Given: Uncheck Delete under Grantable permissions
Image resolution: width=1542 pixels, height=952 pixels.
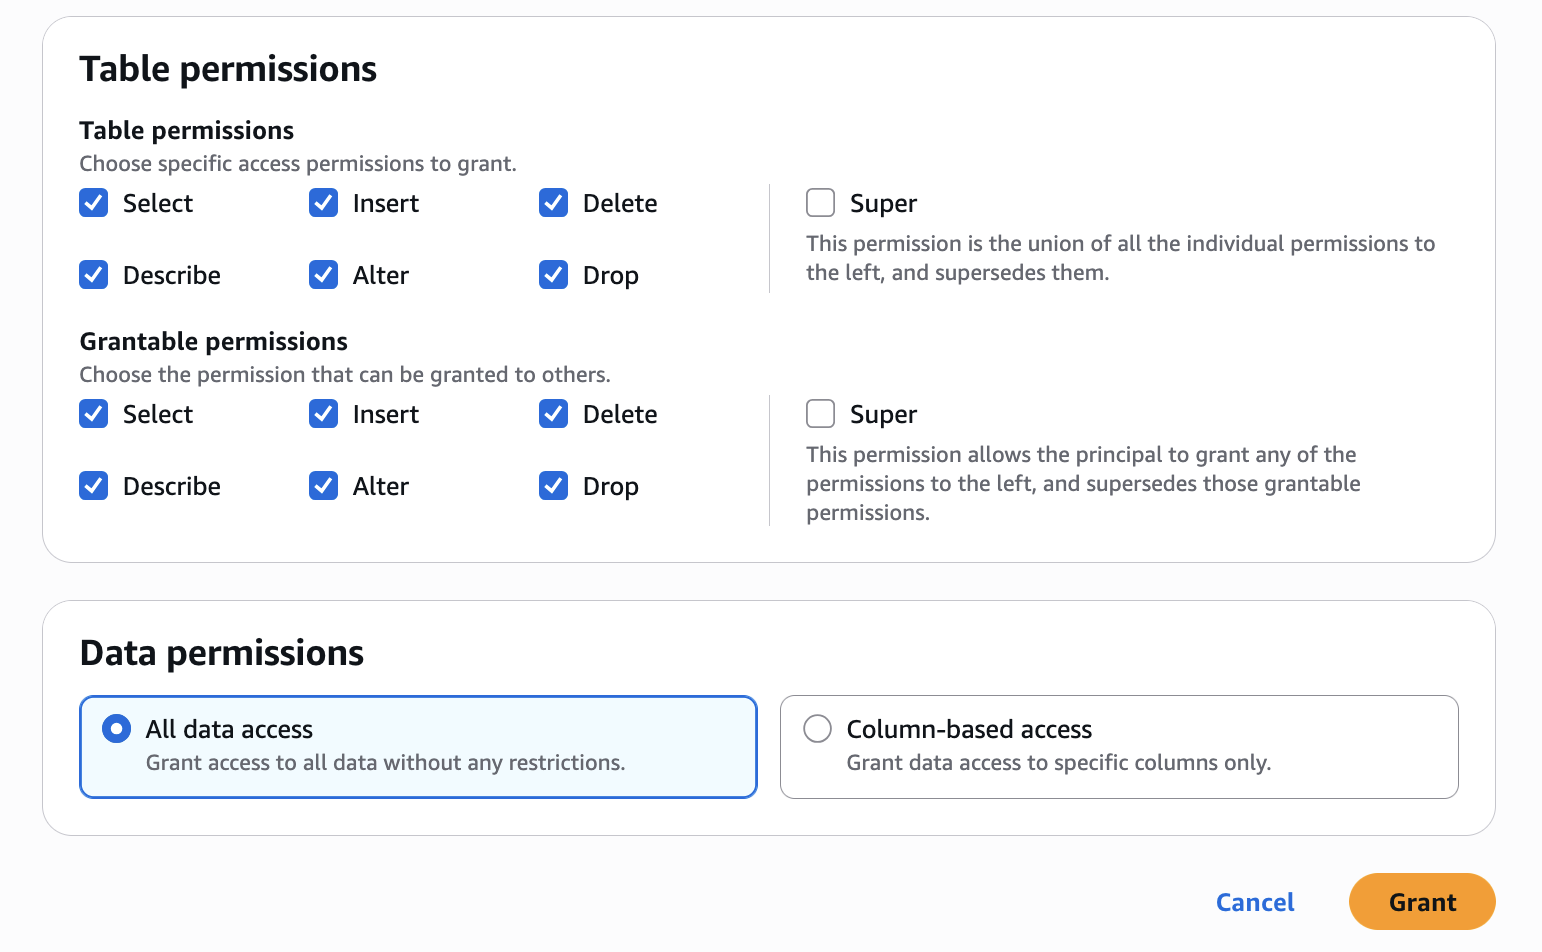Looking at the screenshot, I should pos(554,414).
